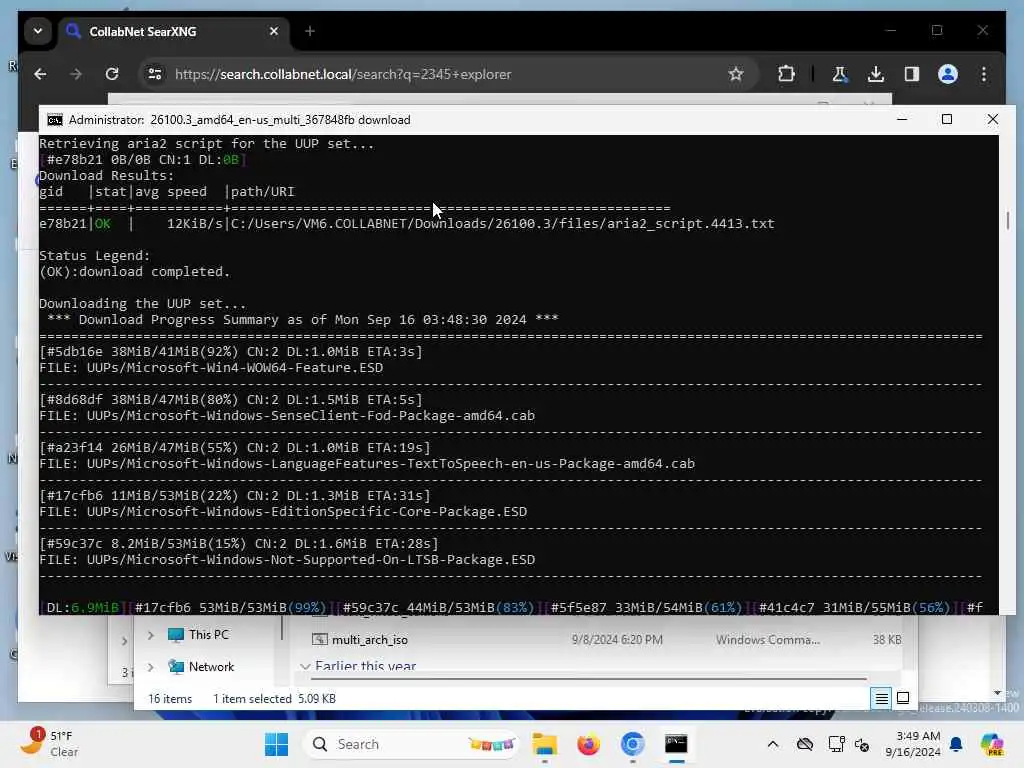Switch File Explorer to large icons view
Screen dimensions: 1024x768
pyautogui.click(x=903, y=699)
